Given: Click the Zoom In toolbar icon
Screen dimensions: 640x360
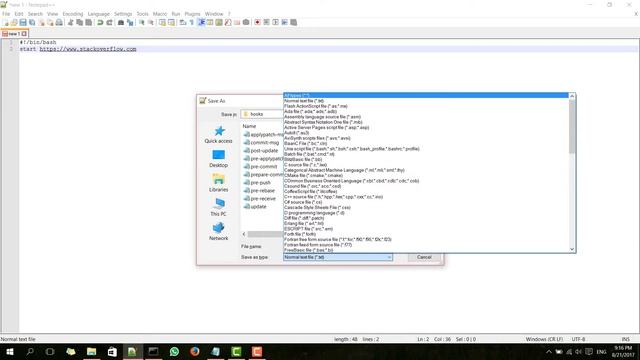Looking at the screenshot, I should coord(142,22).
